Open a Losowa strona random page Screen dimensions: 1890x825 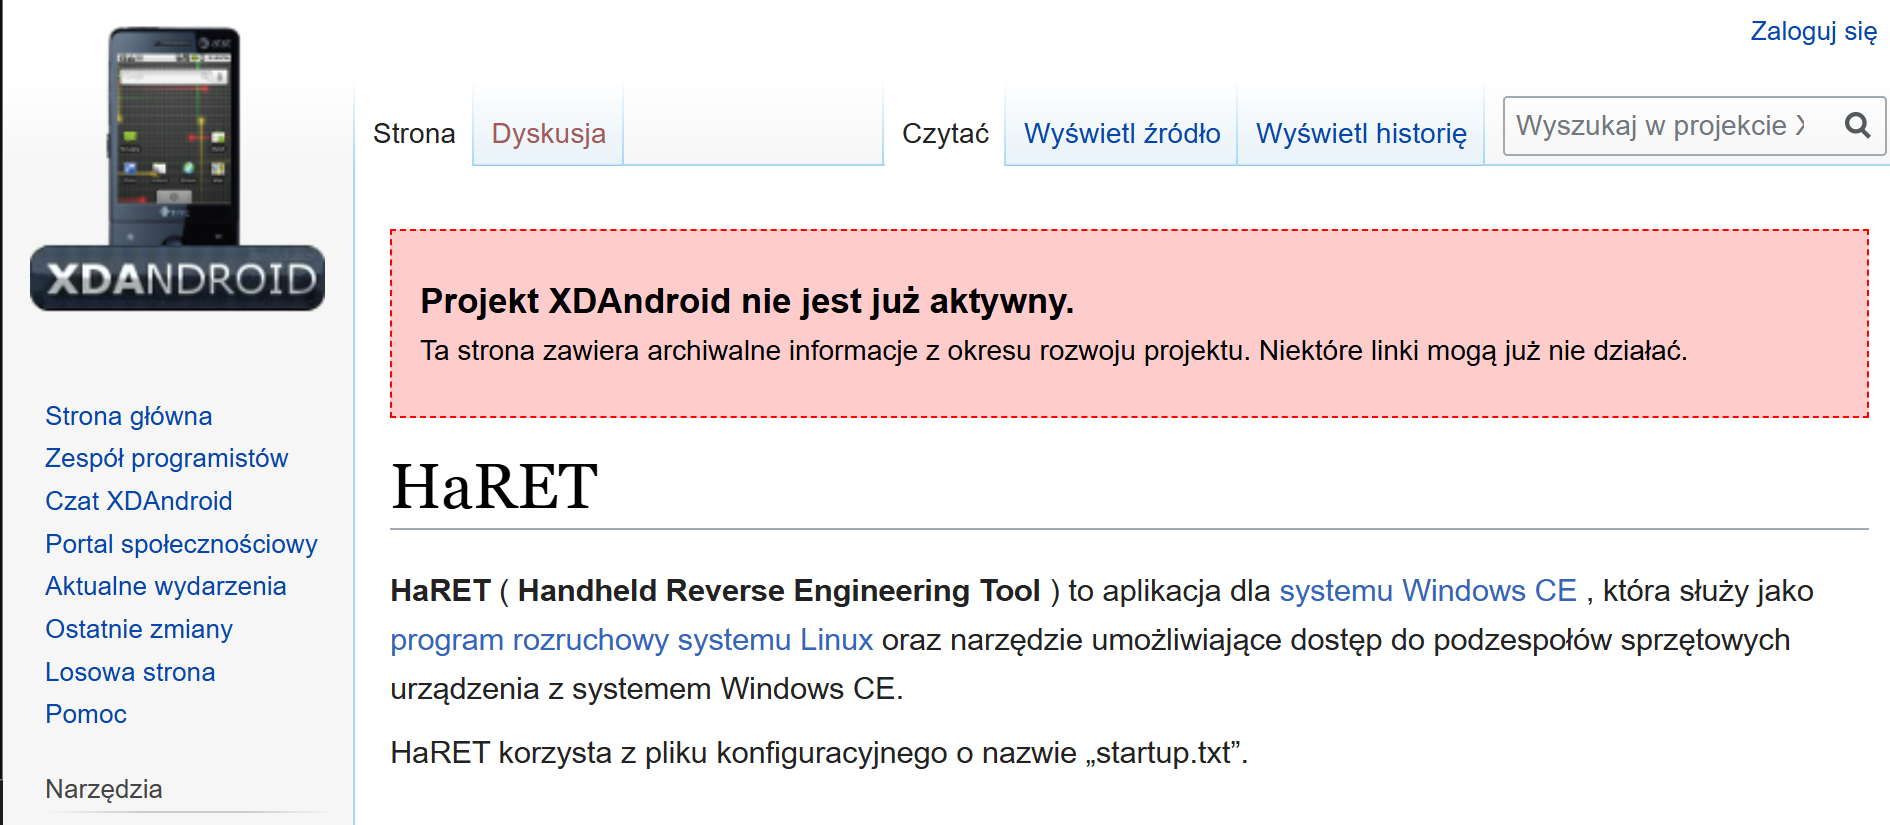click(130, 672)
